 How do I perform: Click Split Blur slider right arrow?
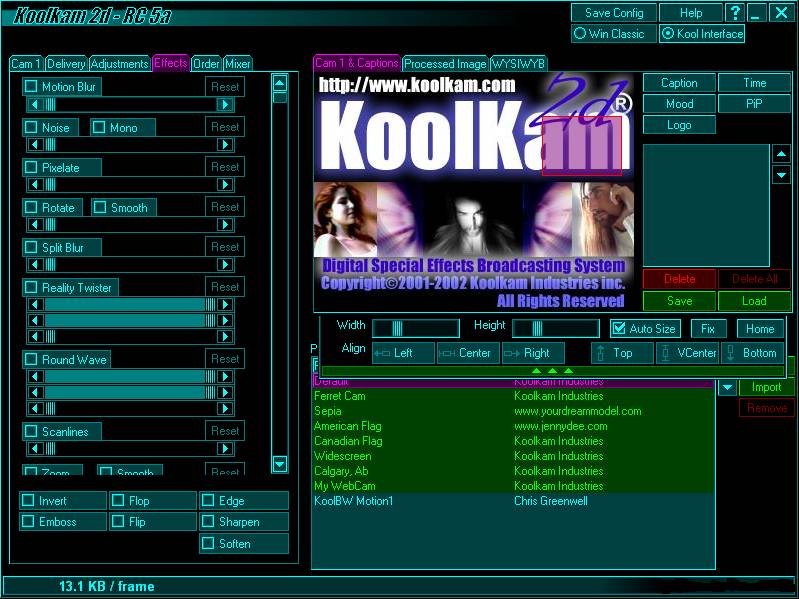pos(225,264)
